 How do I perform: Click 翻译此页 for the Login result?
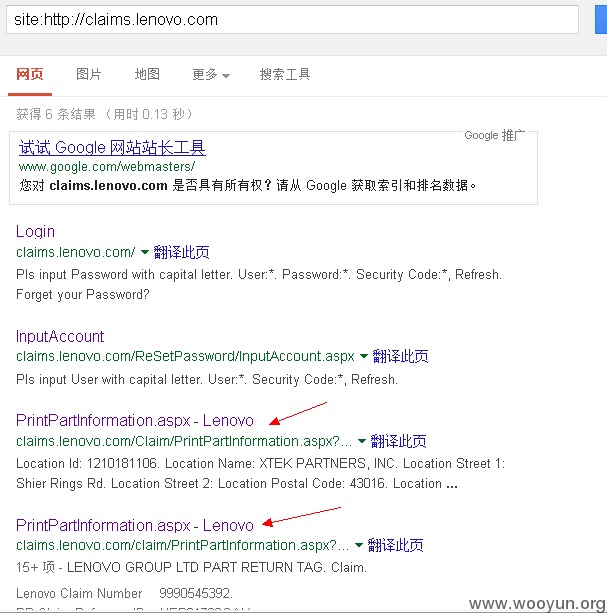[181, 252]
